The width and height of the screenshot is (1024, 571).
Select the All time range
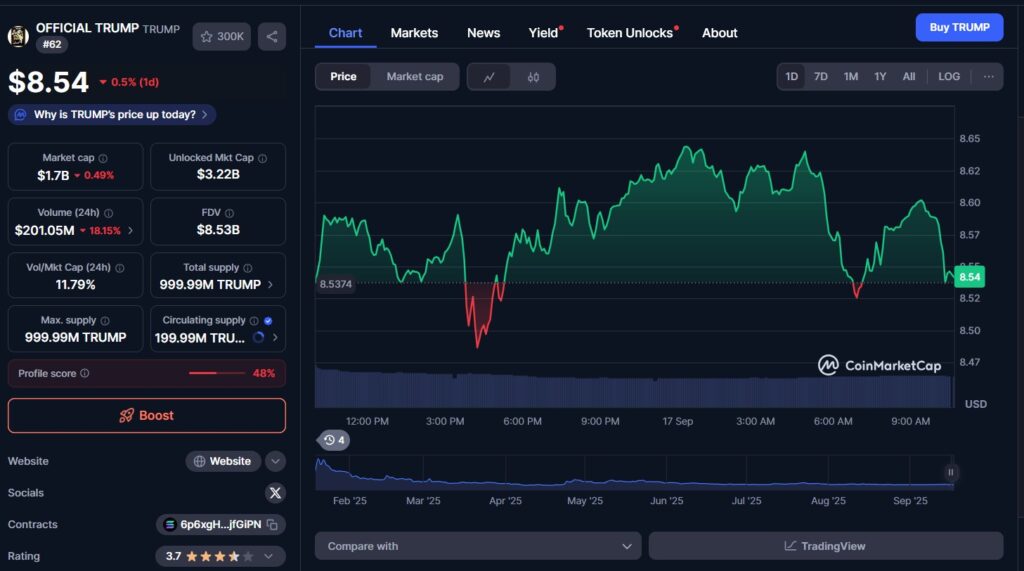coord(908,76)
